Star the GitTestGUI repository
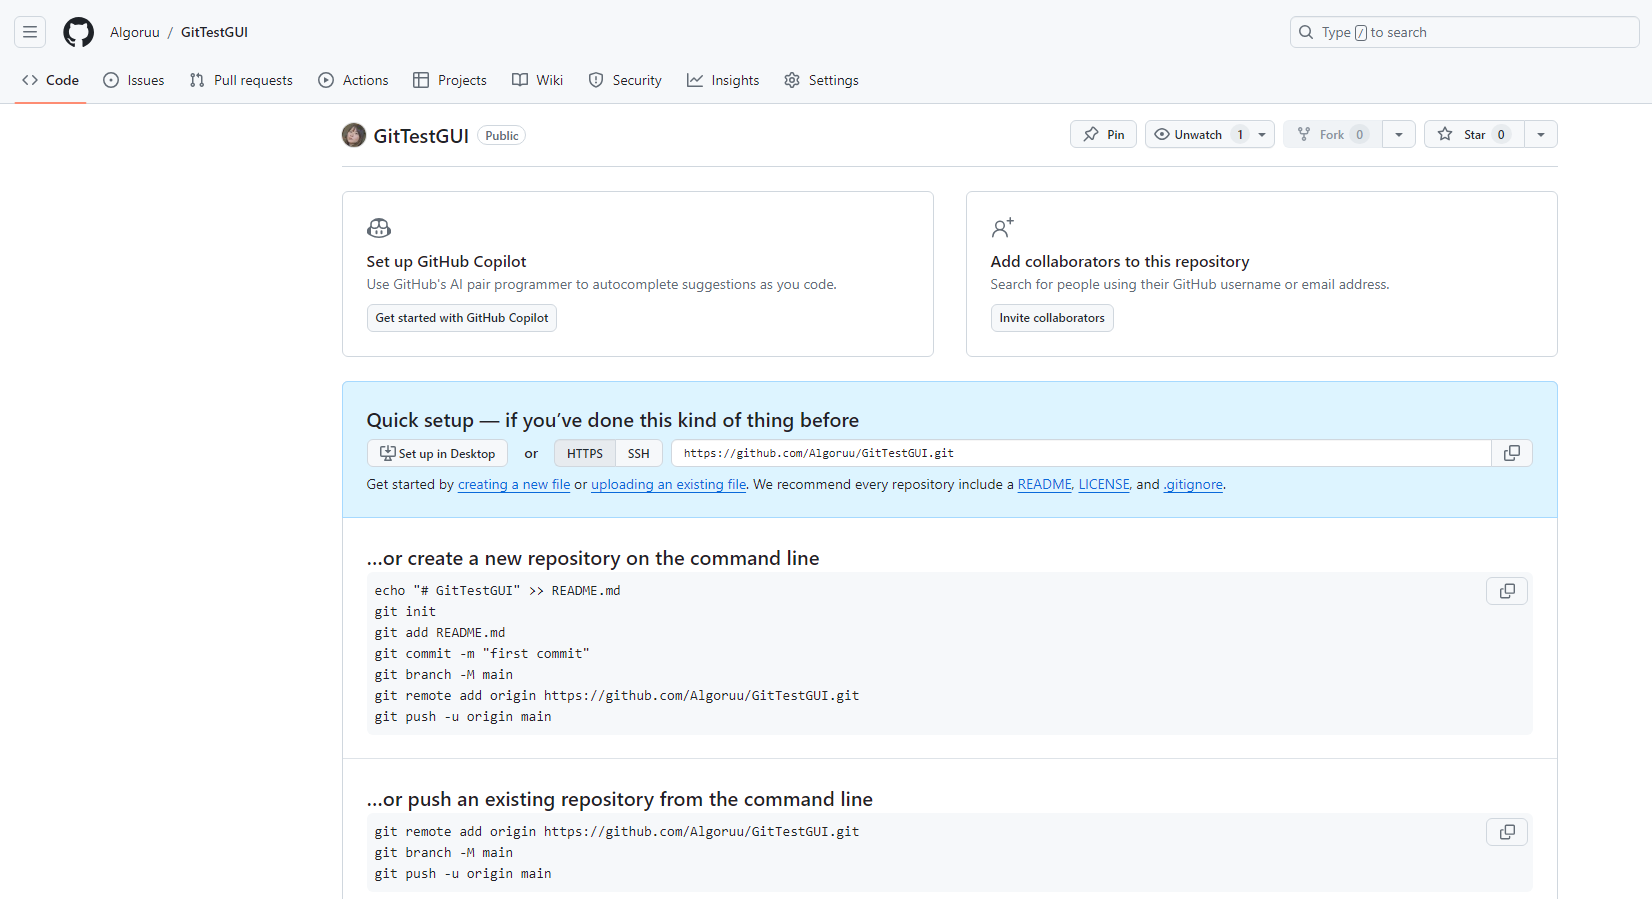The width and height of the screenshot is (1652, 899). (1474, 134)
